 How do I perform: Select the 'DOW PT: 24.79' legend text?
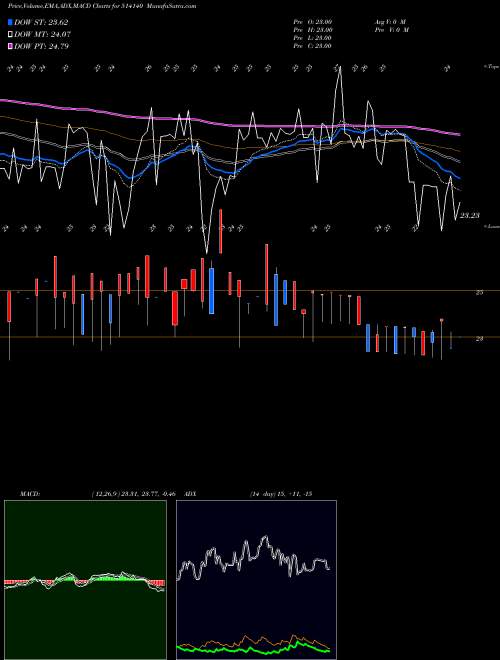click(x=41, y=47)
